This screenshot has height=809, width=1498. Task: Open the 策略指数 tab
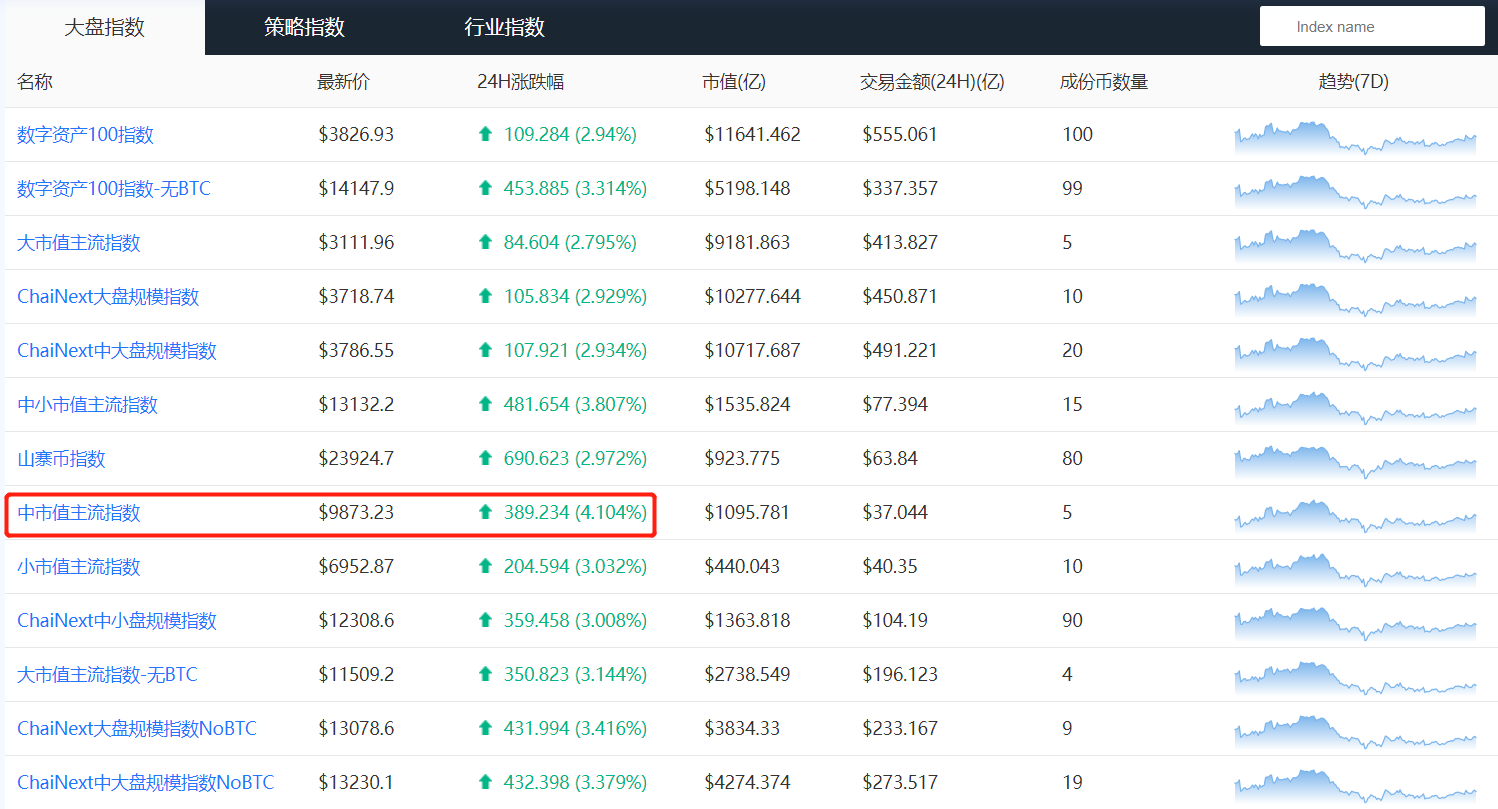point(304,27)
